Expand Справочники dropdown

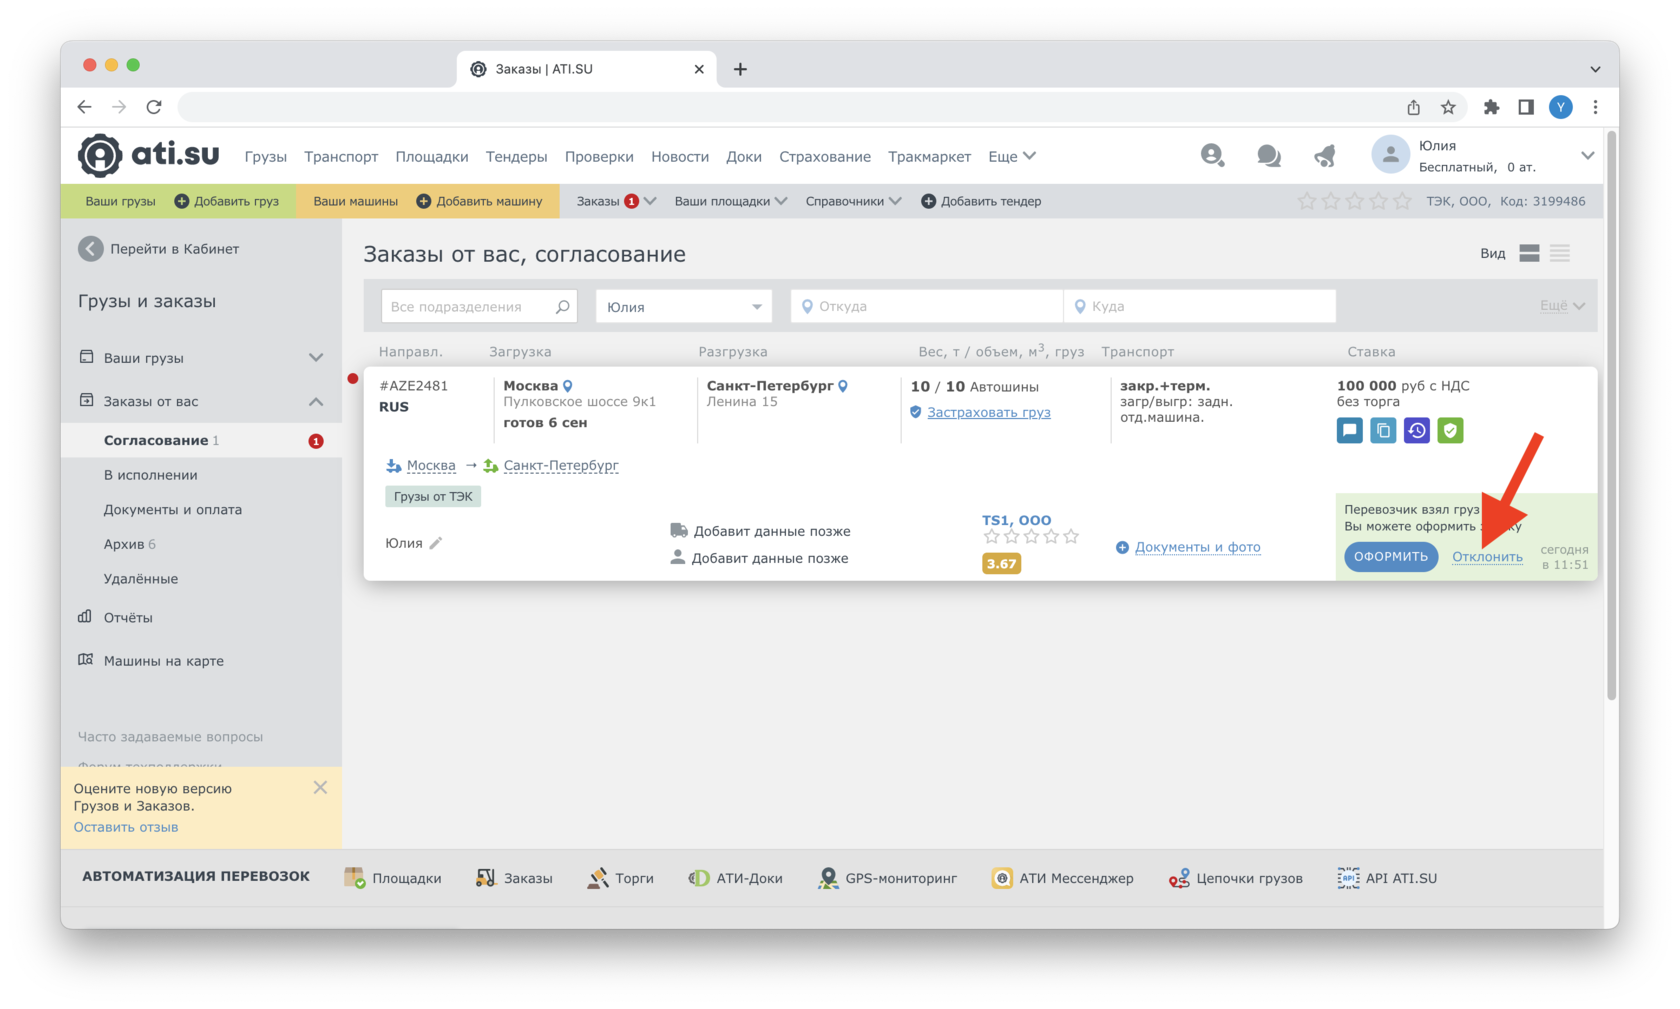853,201
